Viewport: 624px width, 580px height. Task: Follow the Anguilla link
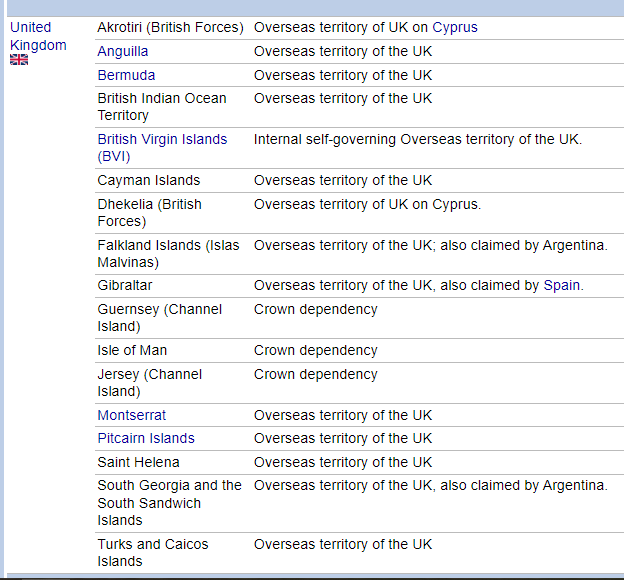pyautogui.click(x=123, y=51)
